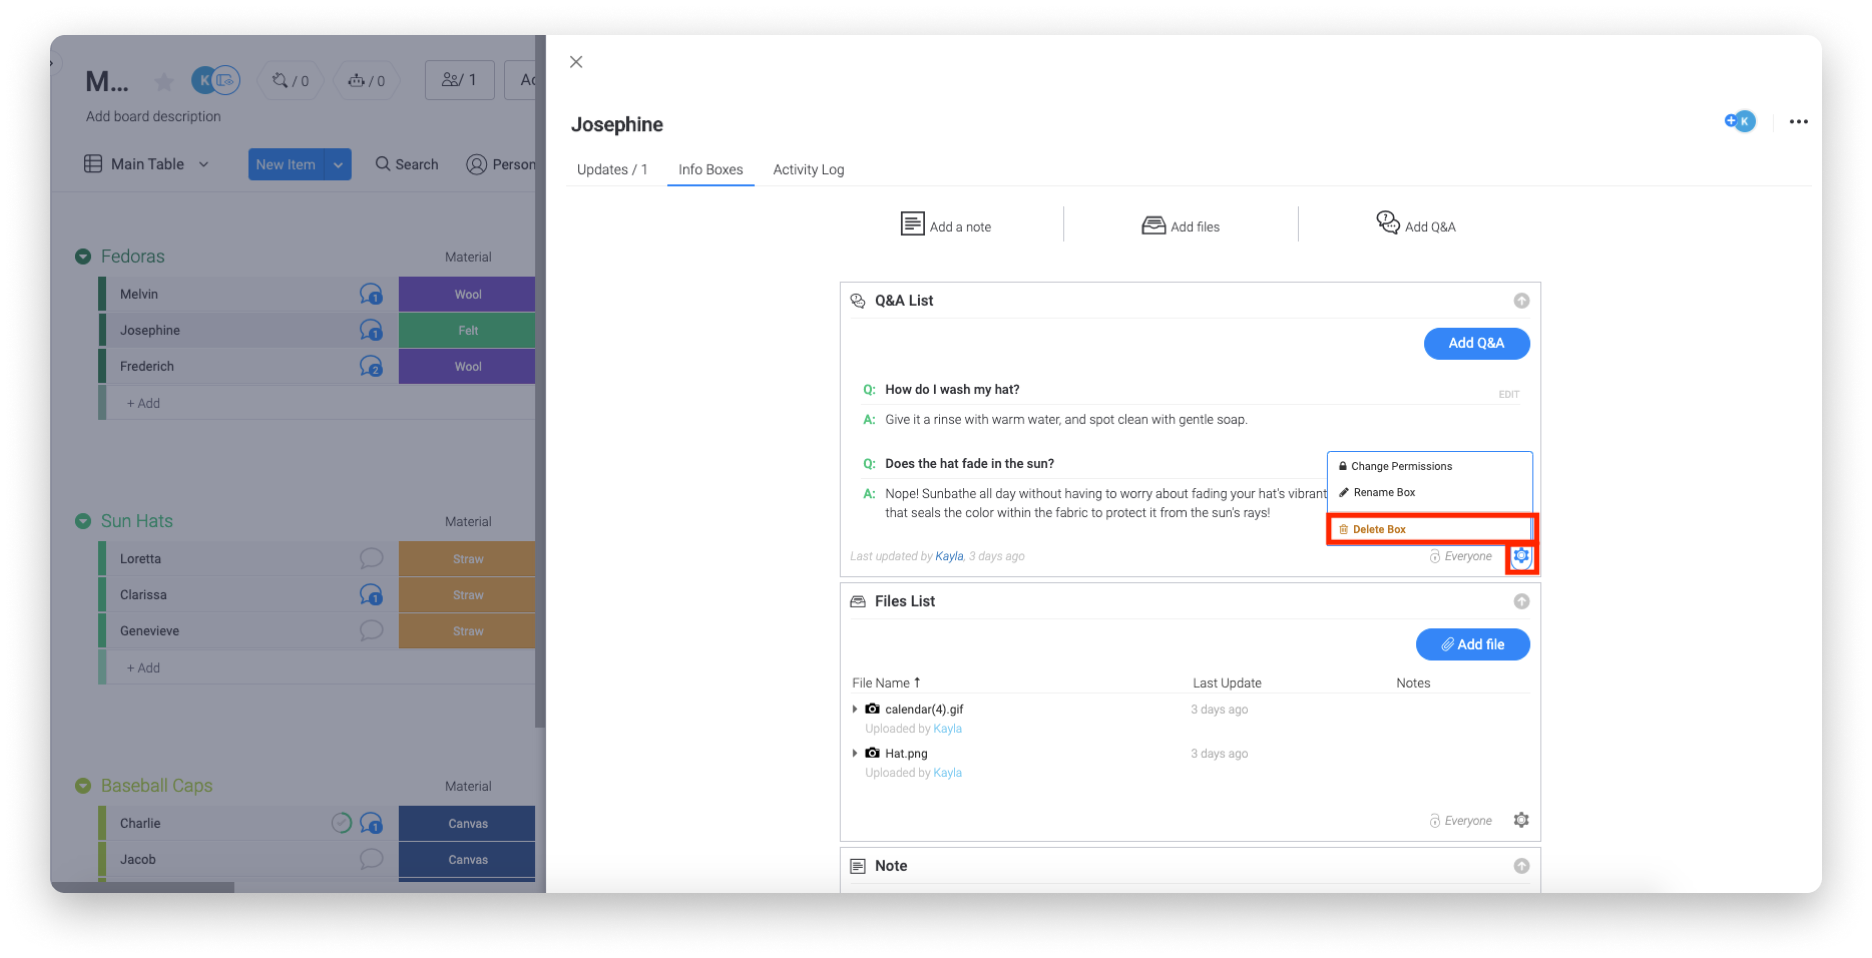The height and width of the screenshot is (958, 1872).
Task: Click the add subscriber avatar icon
Action: [1740, 121]
